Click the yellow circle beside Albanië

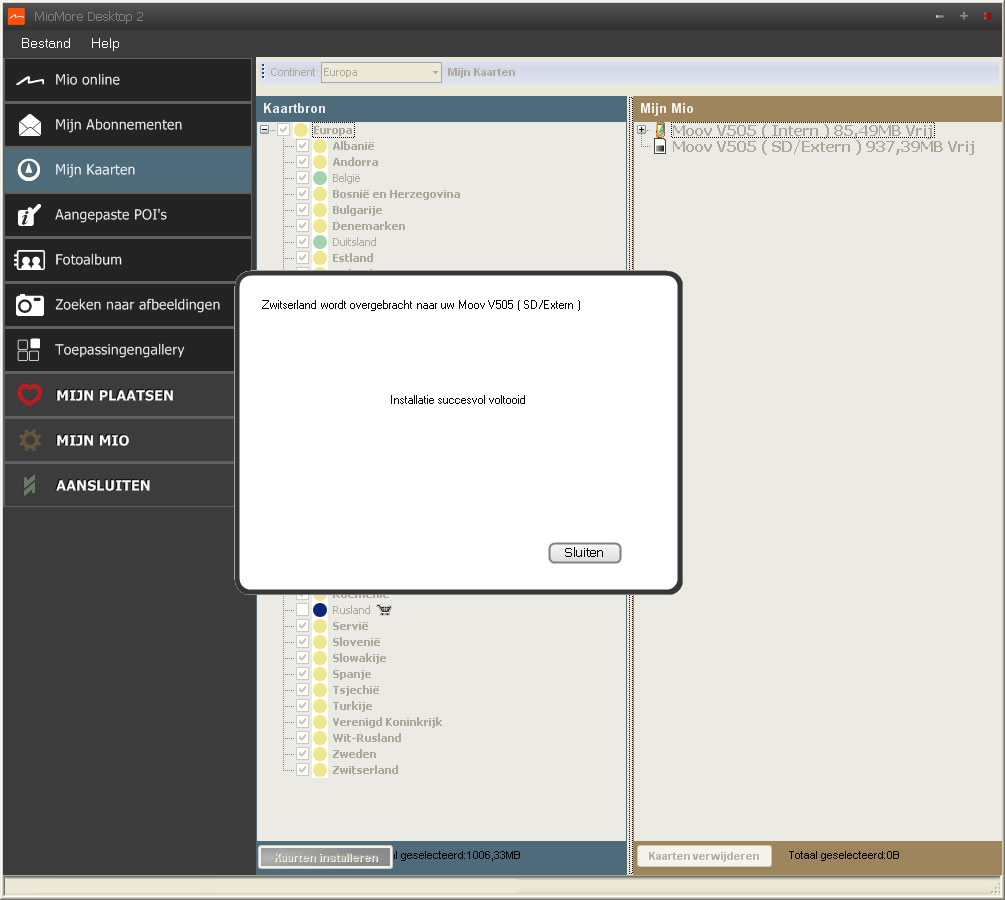point(320,146)
